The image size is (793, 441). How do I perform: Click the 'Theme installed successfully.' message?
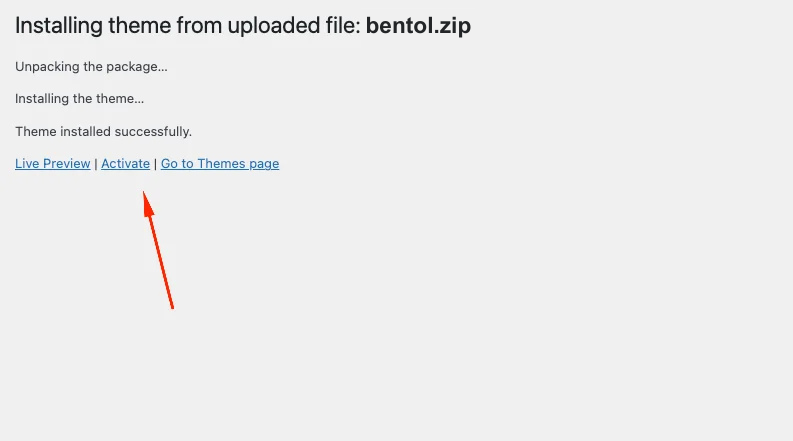click(104, 131)
